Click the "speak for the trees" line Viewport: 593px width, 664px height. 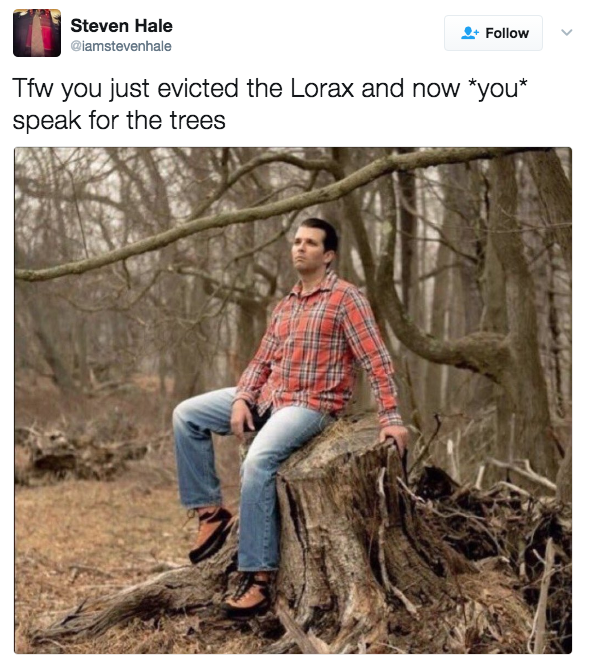(x=119, y=120)
